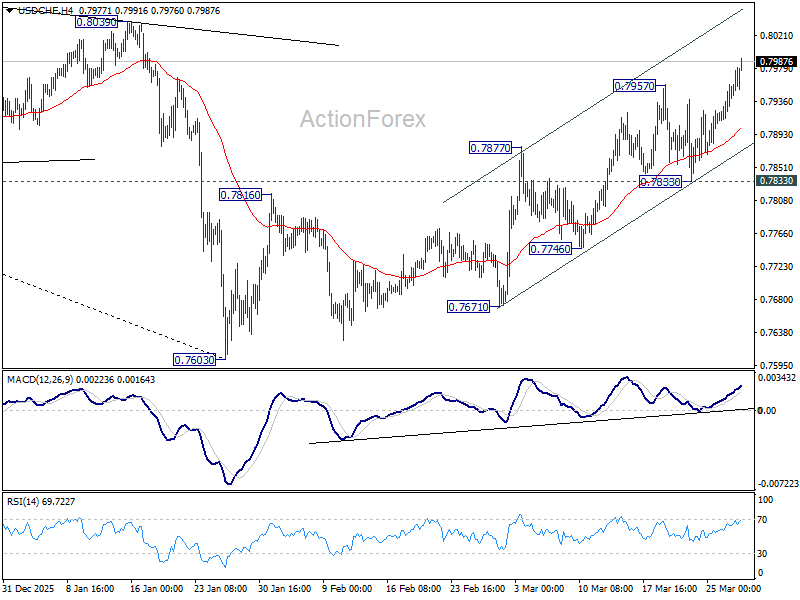Viewport: 800px width, 600px height.
Task: Click the RSI 30 level label
Action: pyautogui.click(x=762, y=554)
